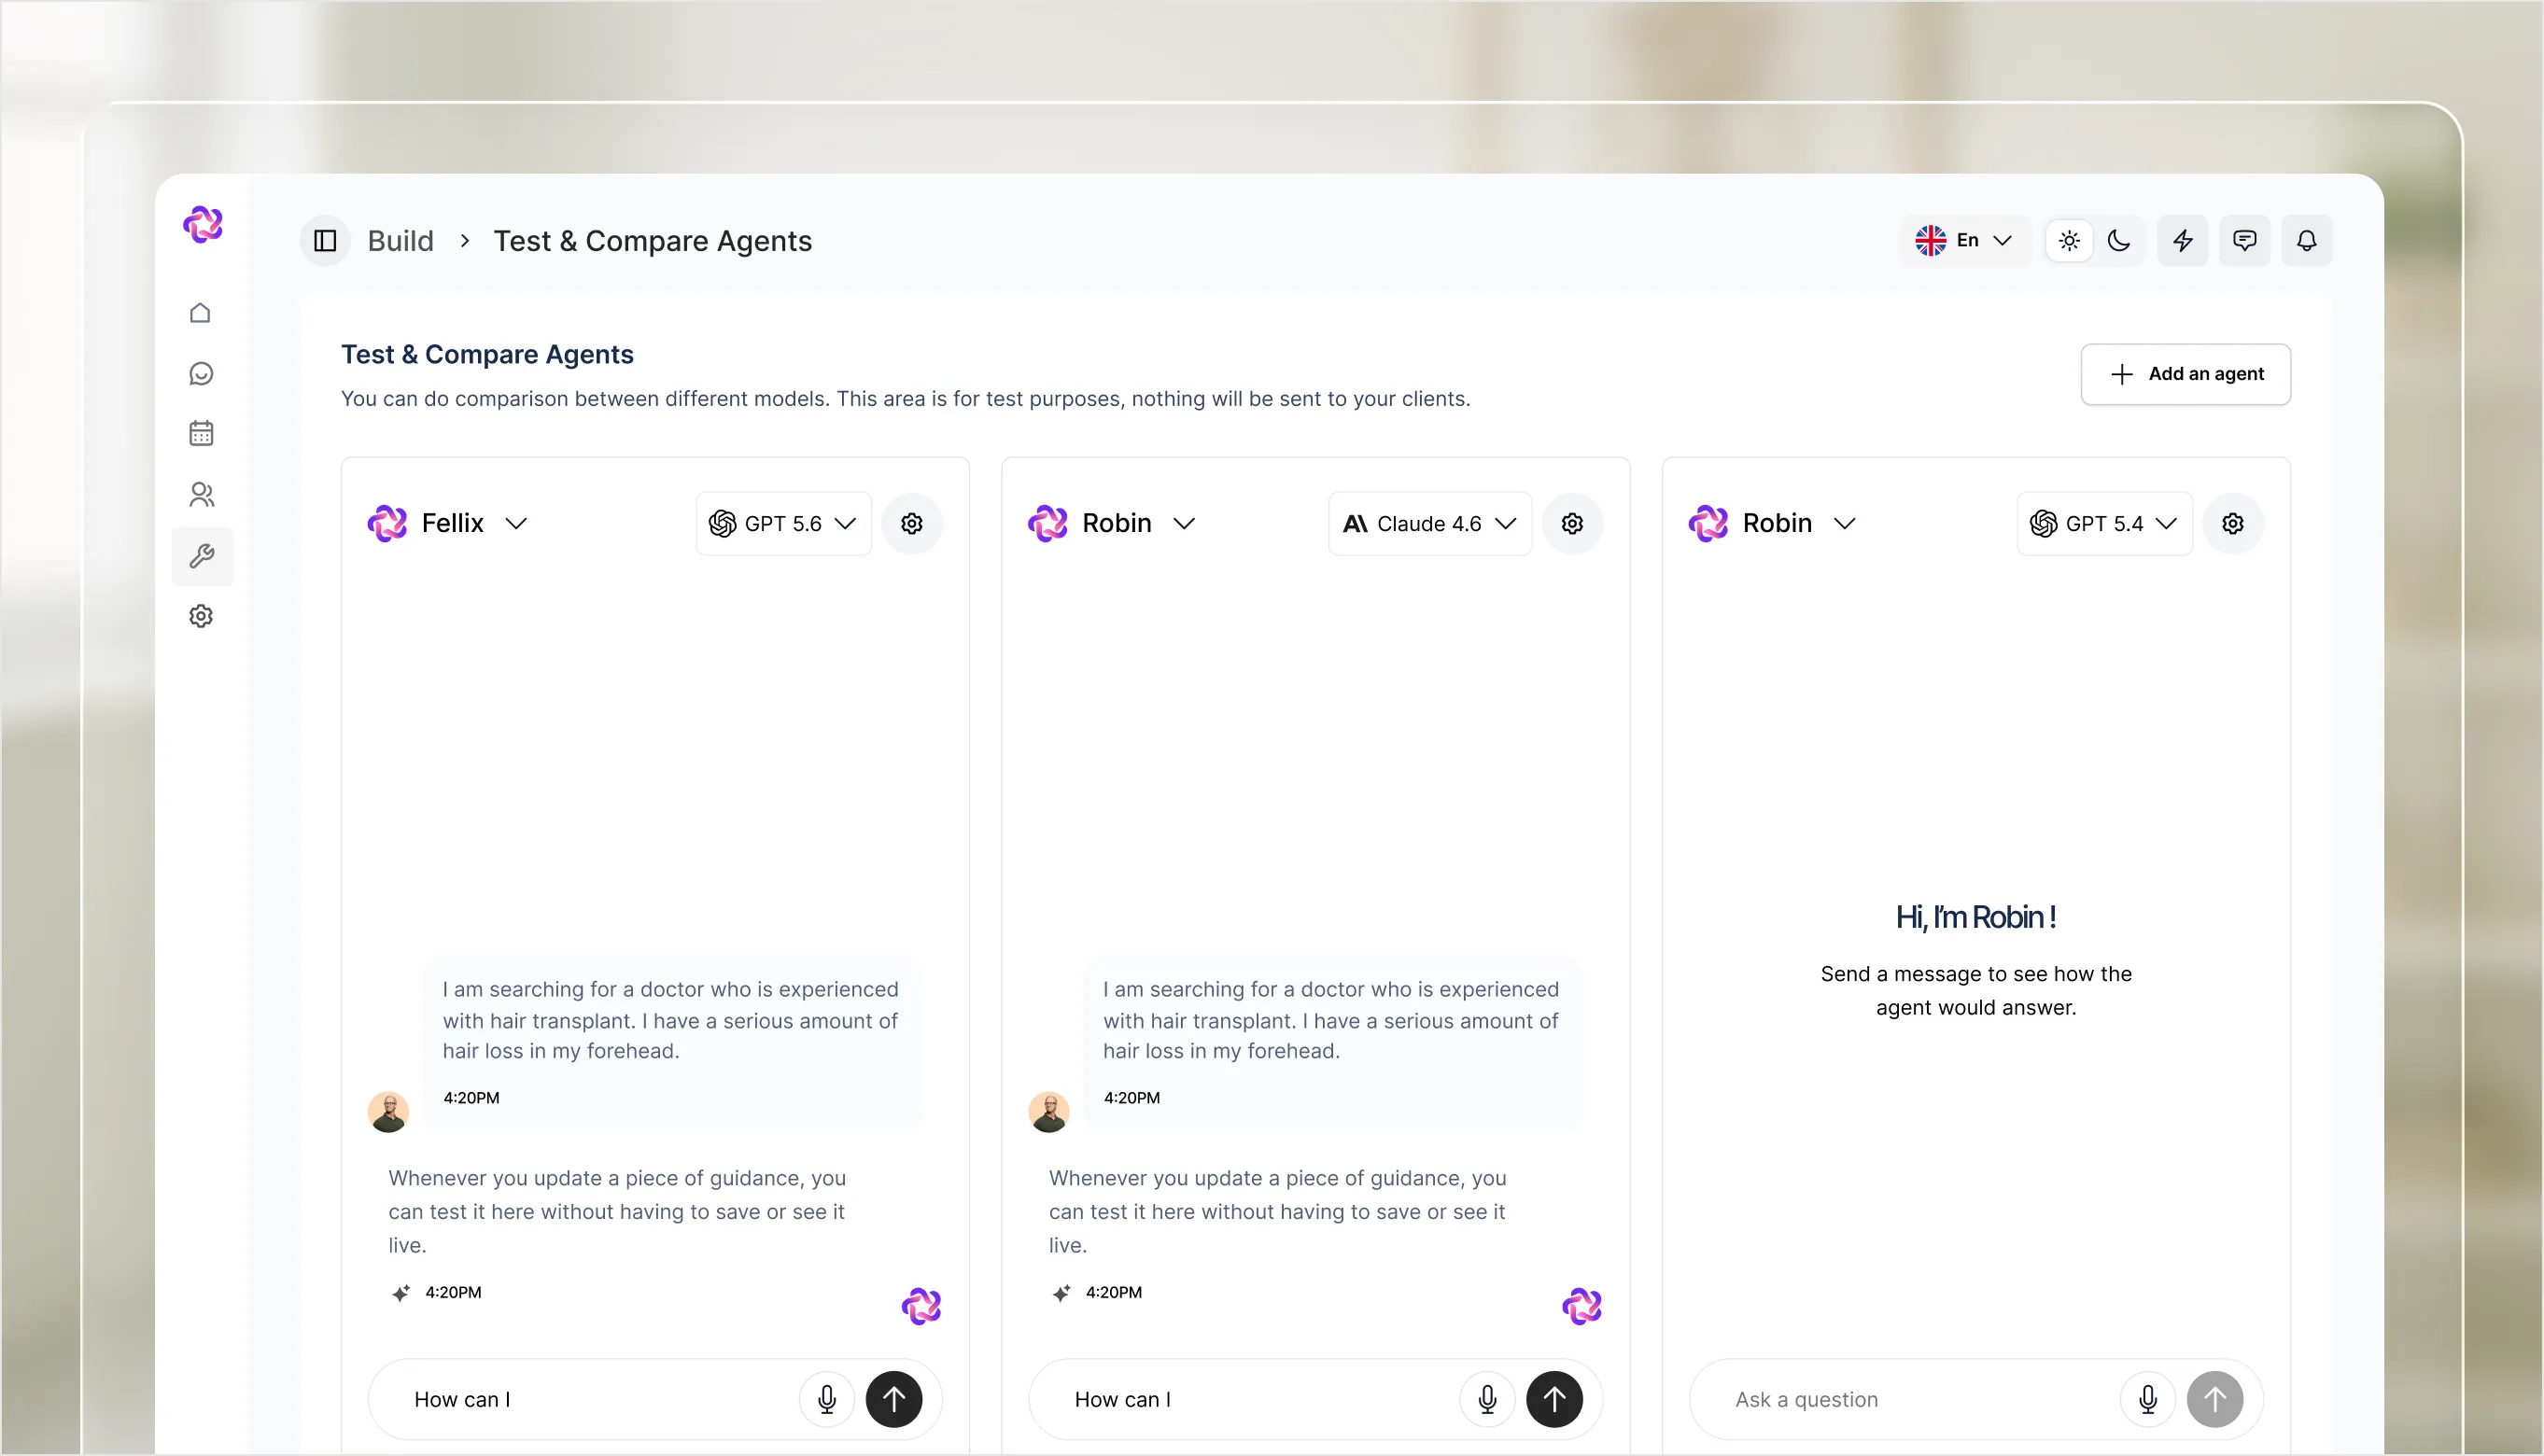Click microphone in Fellix chat input
This screenshot has height=1456, width=2544.
click(827, 1399)
